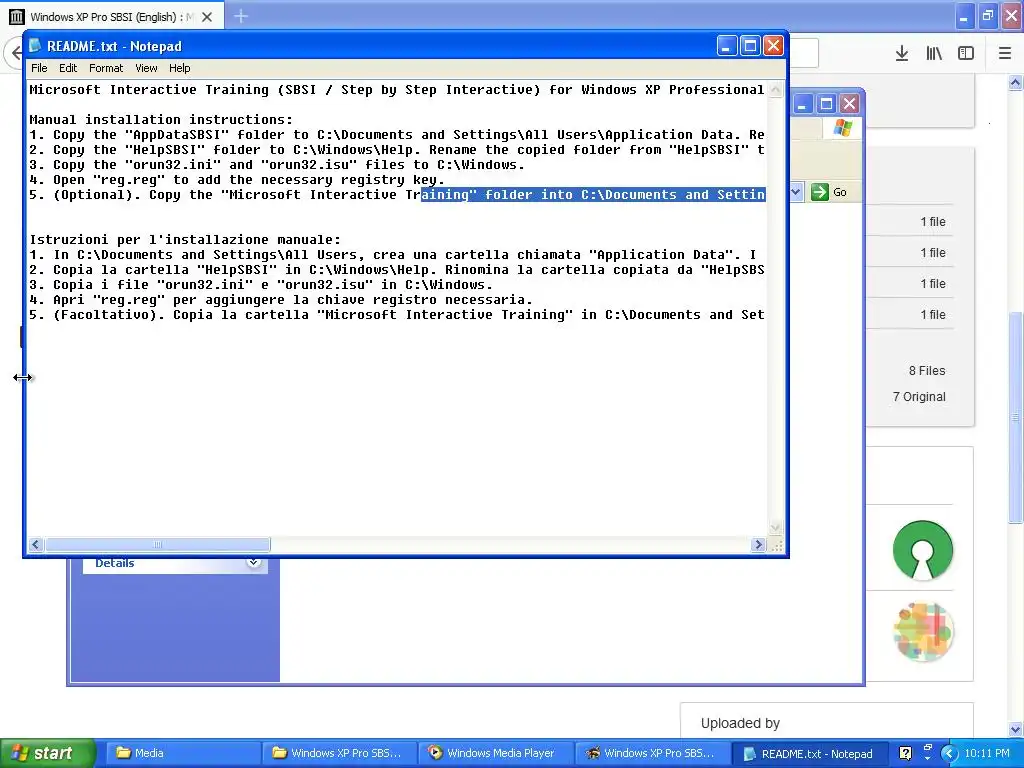Click the Notepad horizontal scrollbar thumb

click(x=157, y=545)
